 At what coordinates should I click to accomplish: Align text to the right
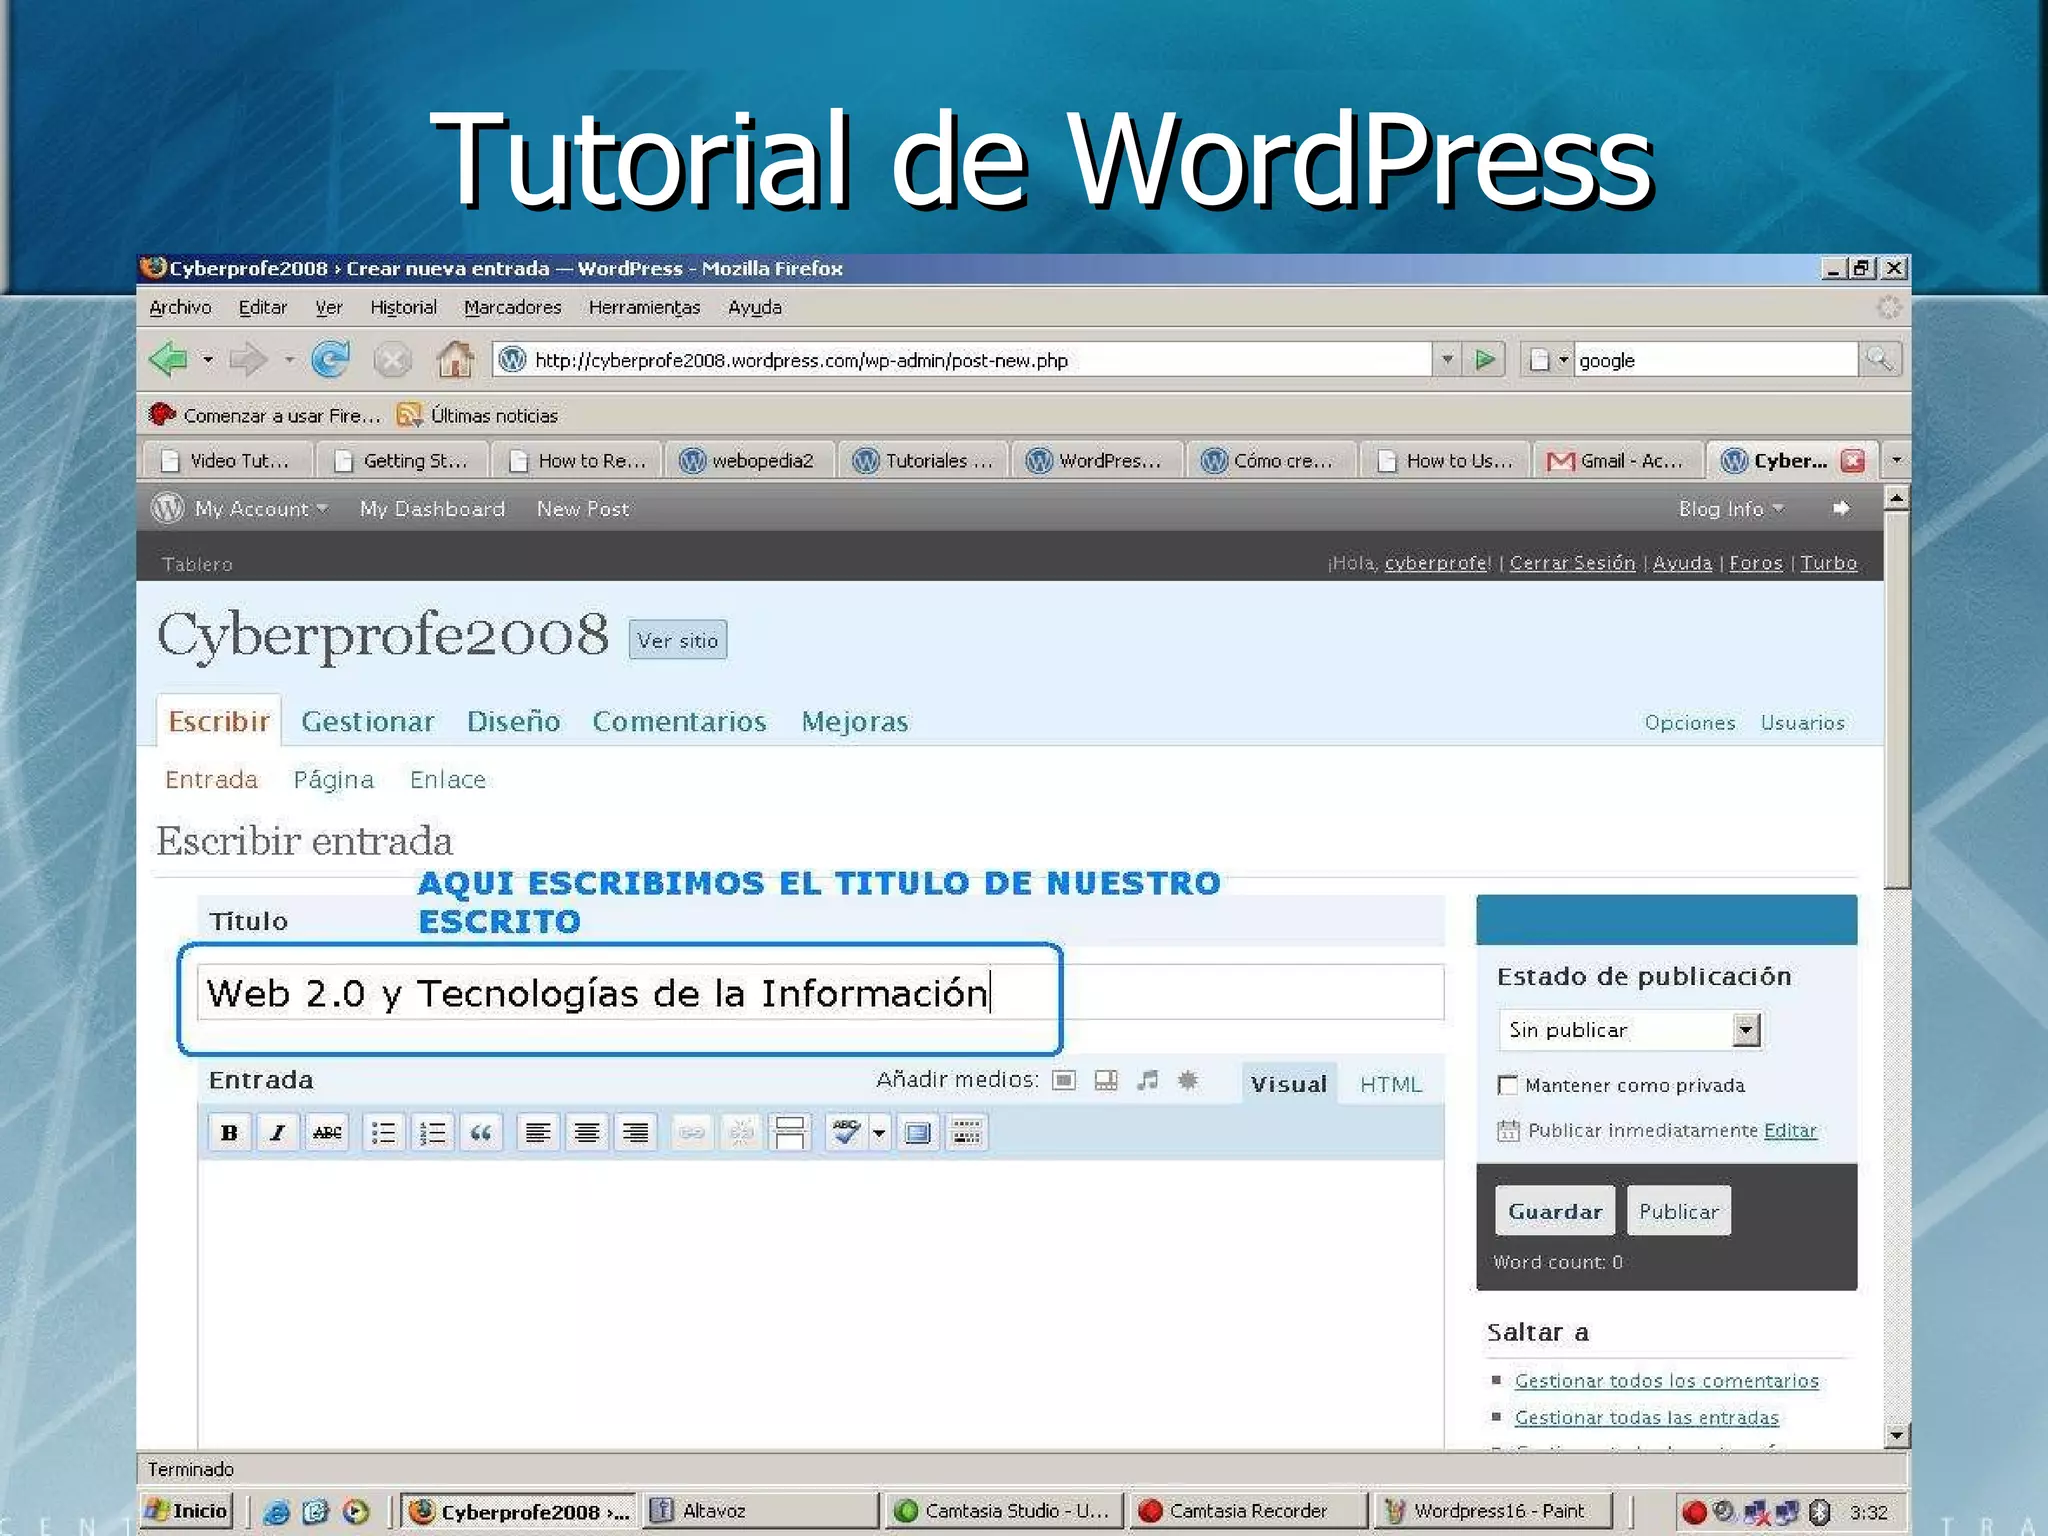[x=636, y=1132]
